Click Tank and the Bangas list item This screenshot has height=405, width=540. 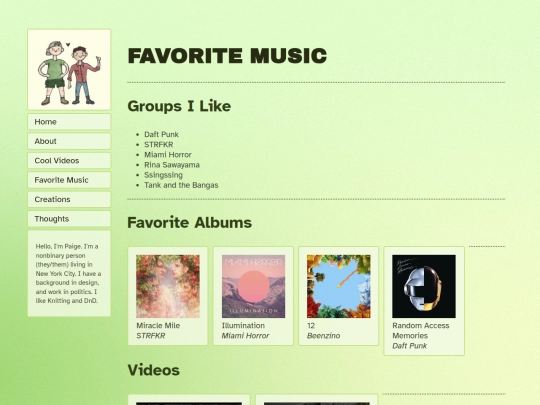181,185
